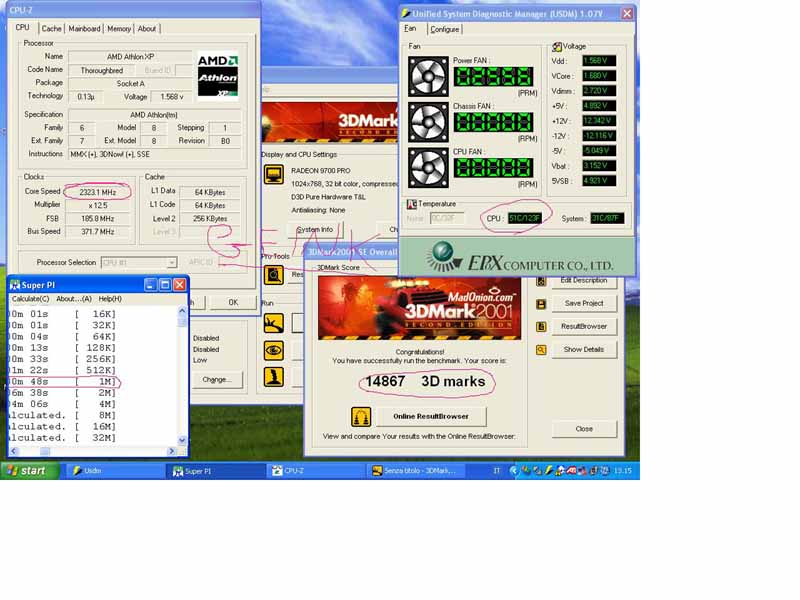Click the Voltage section icon in USDM
This screenshot has height=600, width=800.
pyautogui.click(x=557, y=47)
